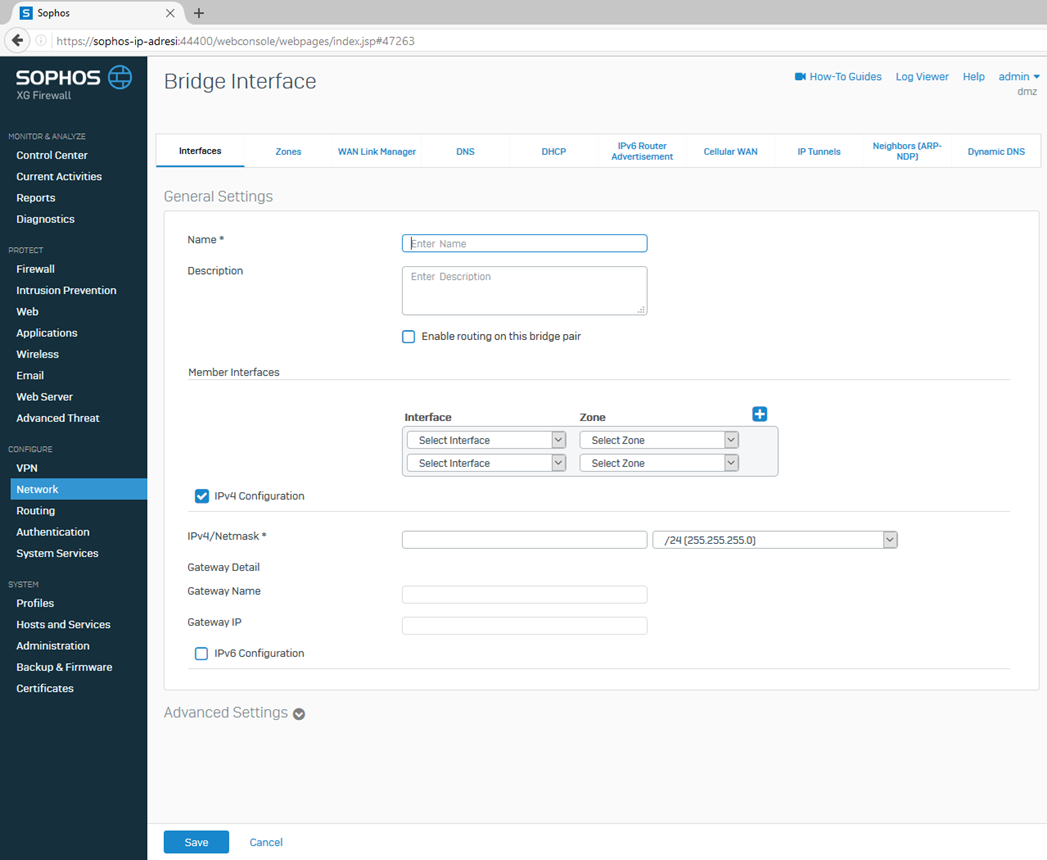
Task: Open Reports in sidebar
Action: point(36,198)
